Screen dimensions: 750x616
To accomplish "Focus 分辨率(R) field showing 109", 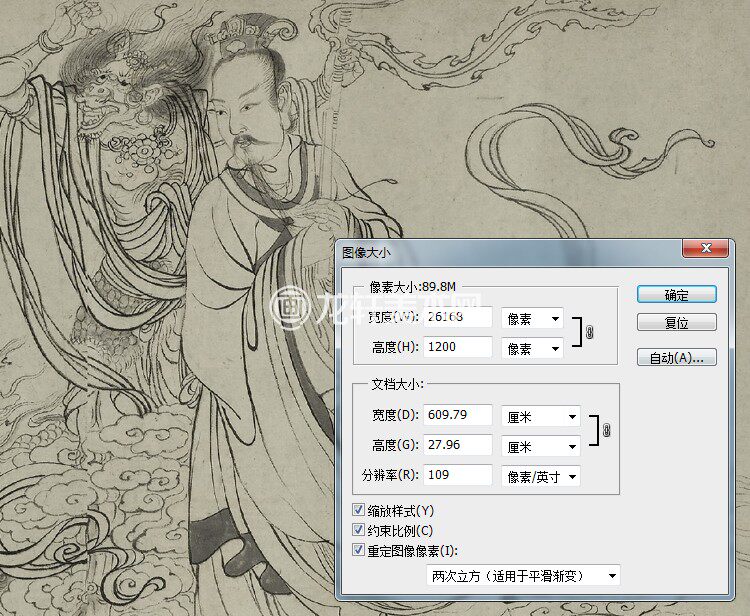I will click(x=458, y=475).
